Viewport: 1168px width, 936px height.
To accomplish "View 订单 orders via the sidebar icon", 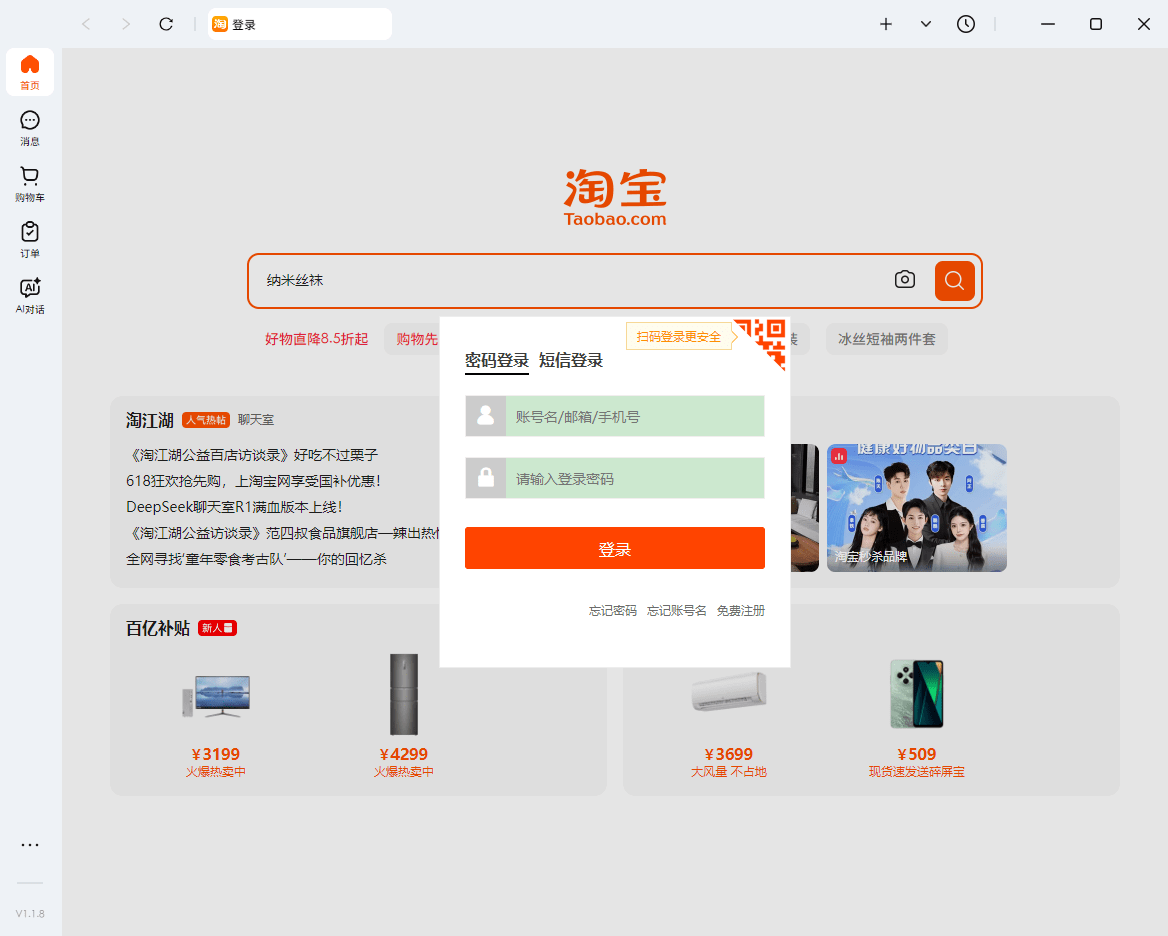I will tap(29, 240).
